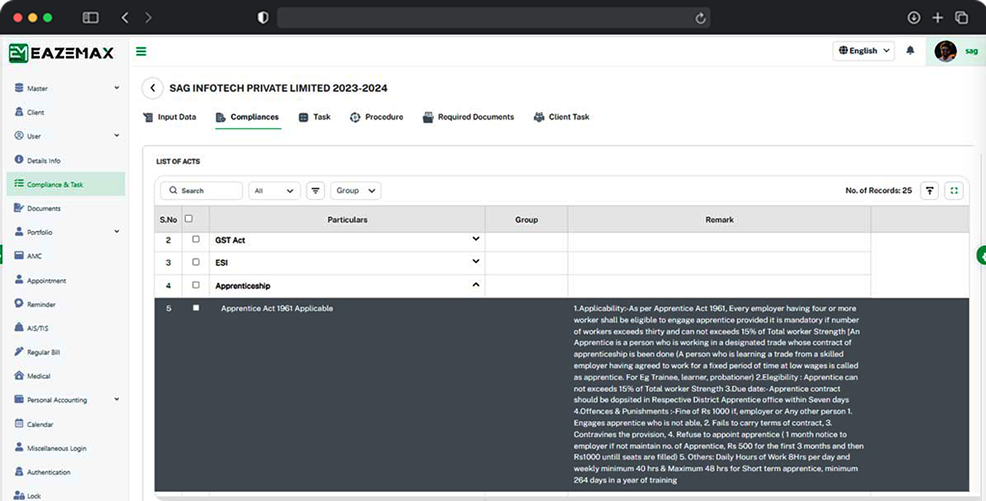Open the Master sidebar icon
The width and height of the screenshot is (986, 501).
[19, 88]
